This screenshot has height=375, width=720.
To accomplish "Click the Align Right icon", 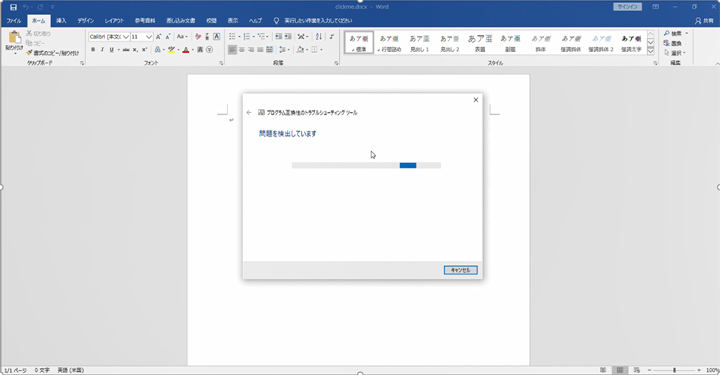I will pos(251,50).
